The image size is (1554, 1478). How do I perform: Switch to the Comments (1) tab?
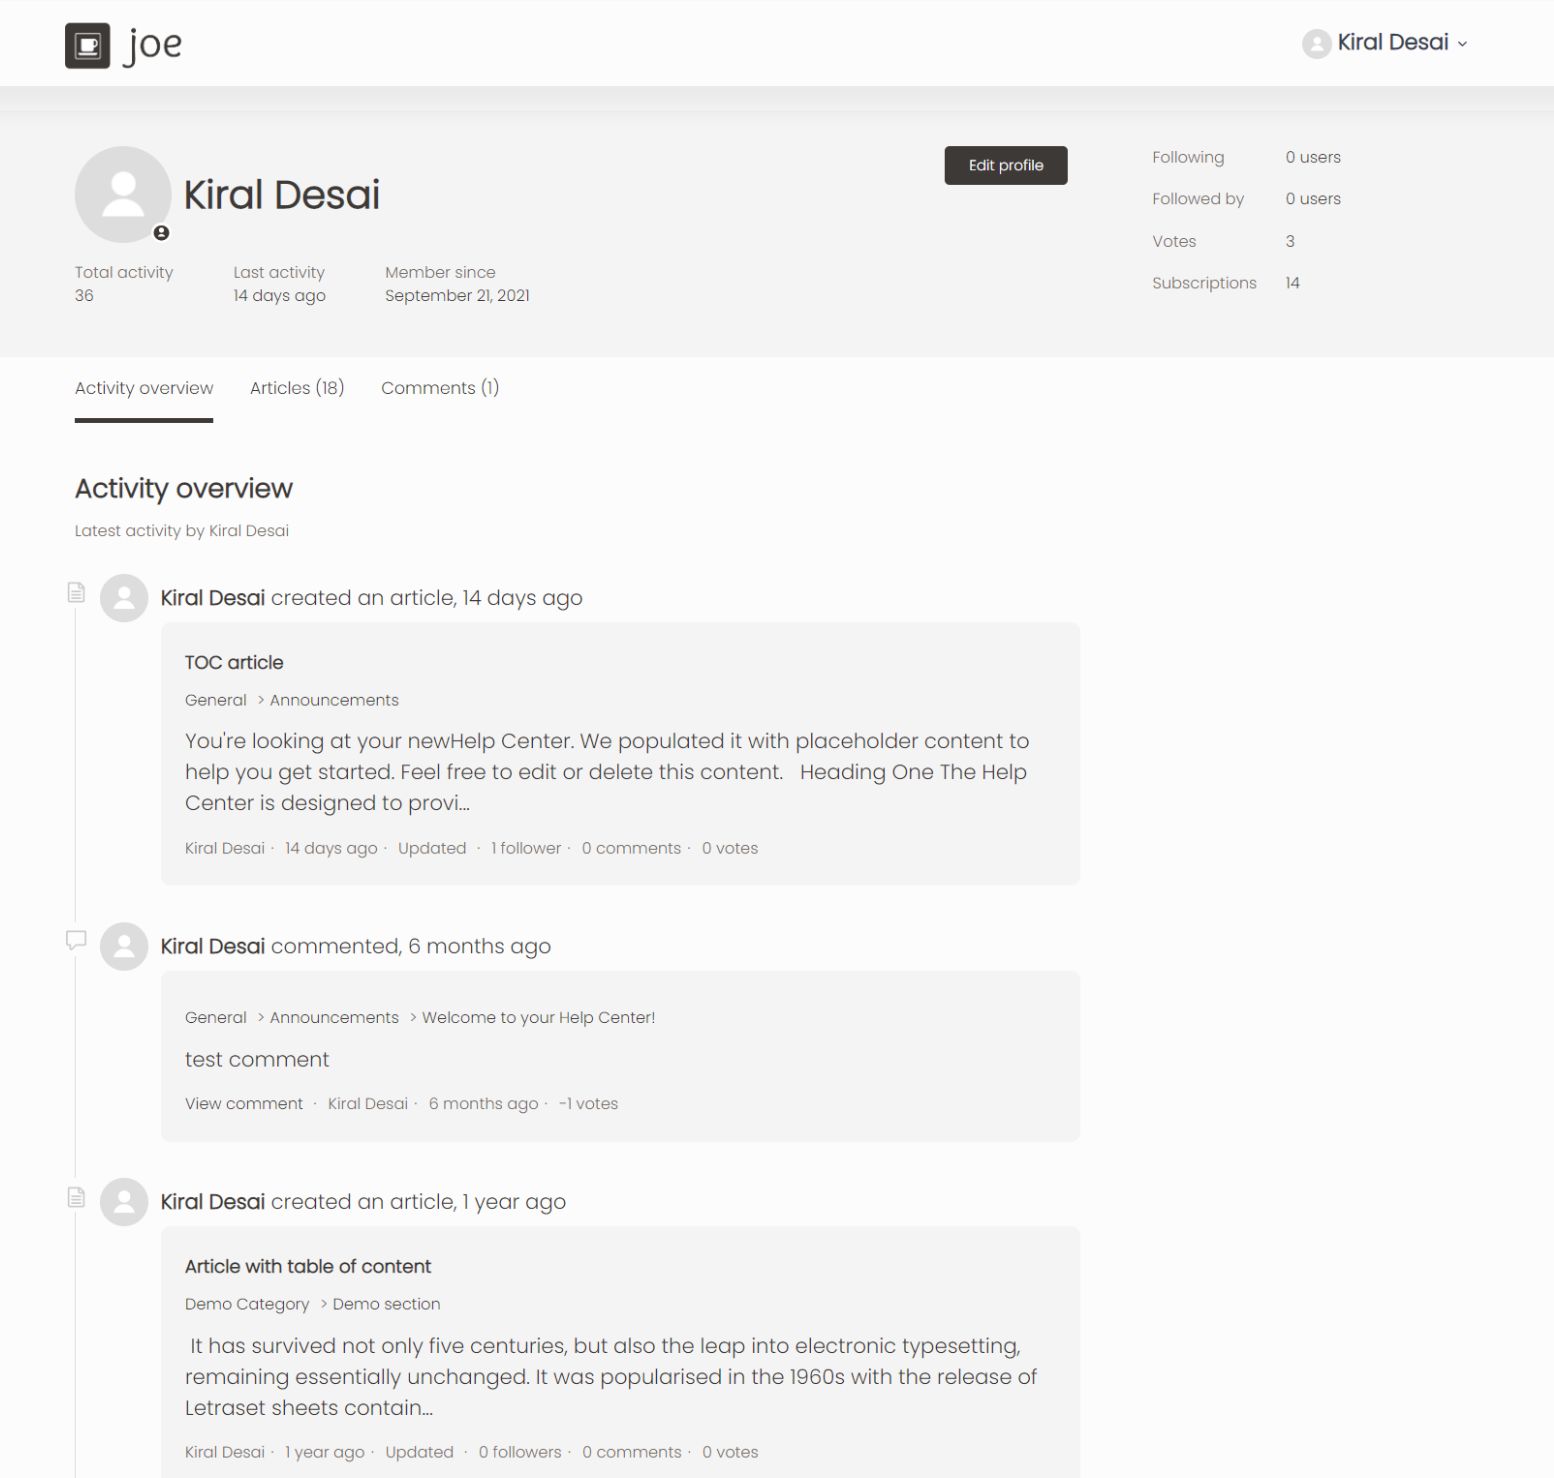click(x=439, y=388)
